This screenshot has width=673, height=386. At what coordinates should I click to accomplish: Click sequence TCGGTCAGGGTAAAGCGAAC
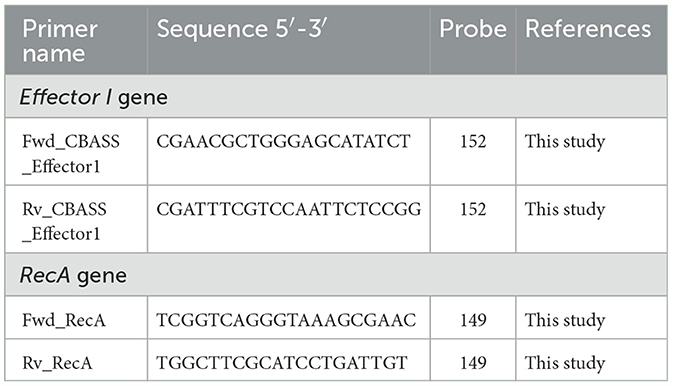tap(286, 320)
